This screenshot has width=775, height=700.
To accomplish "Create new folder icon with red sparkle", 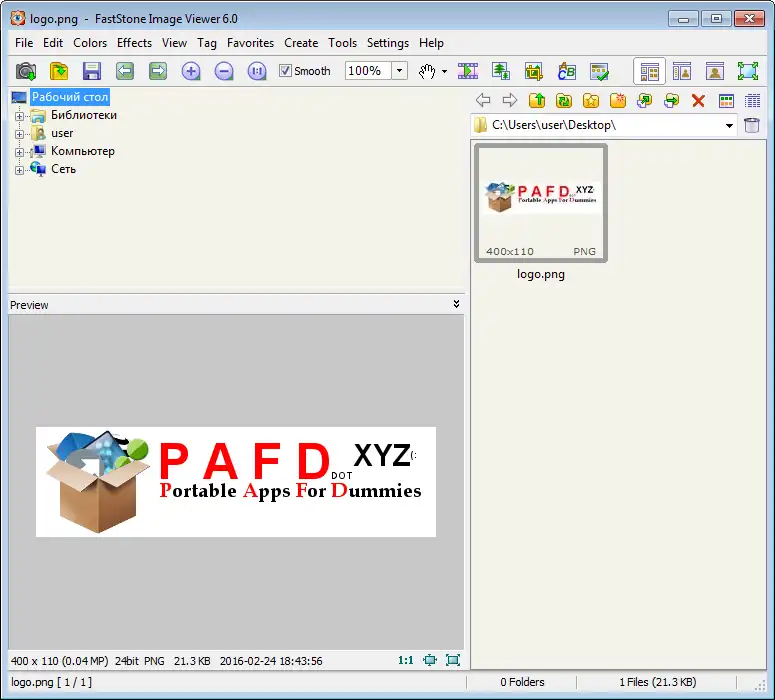I will click(618, 100).
